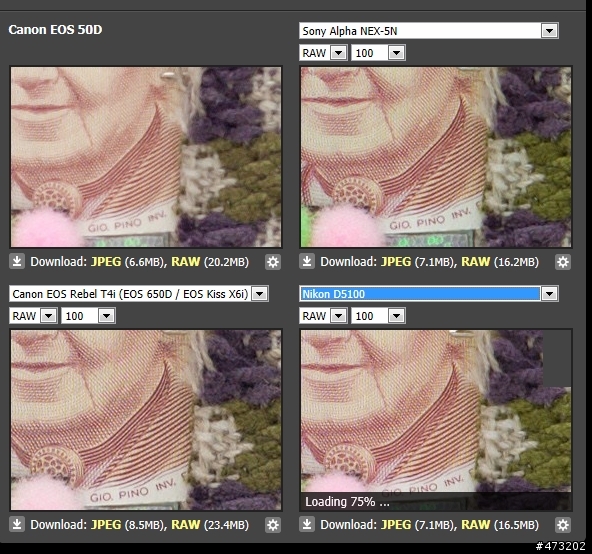Click the Canon Rebel T4i comparison image

click(146, 420)
